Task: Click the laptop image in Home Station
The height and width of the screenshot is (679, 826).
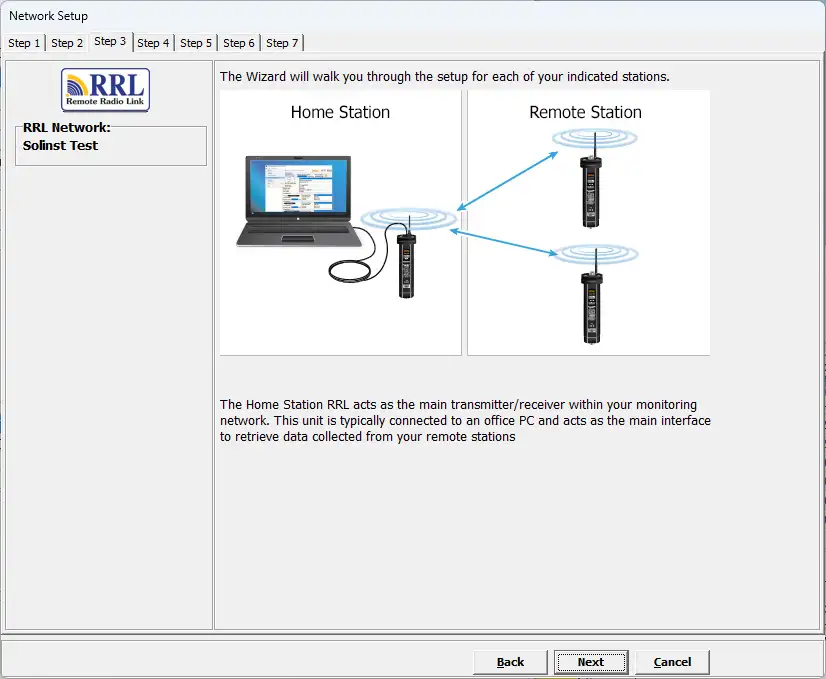Action: click(299, 201)
